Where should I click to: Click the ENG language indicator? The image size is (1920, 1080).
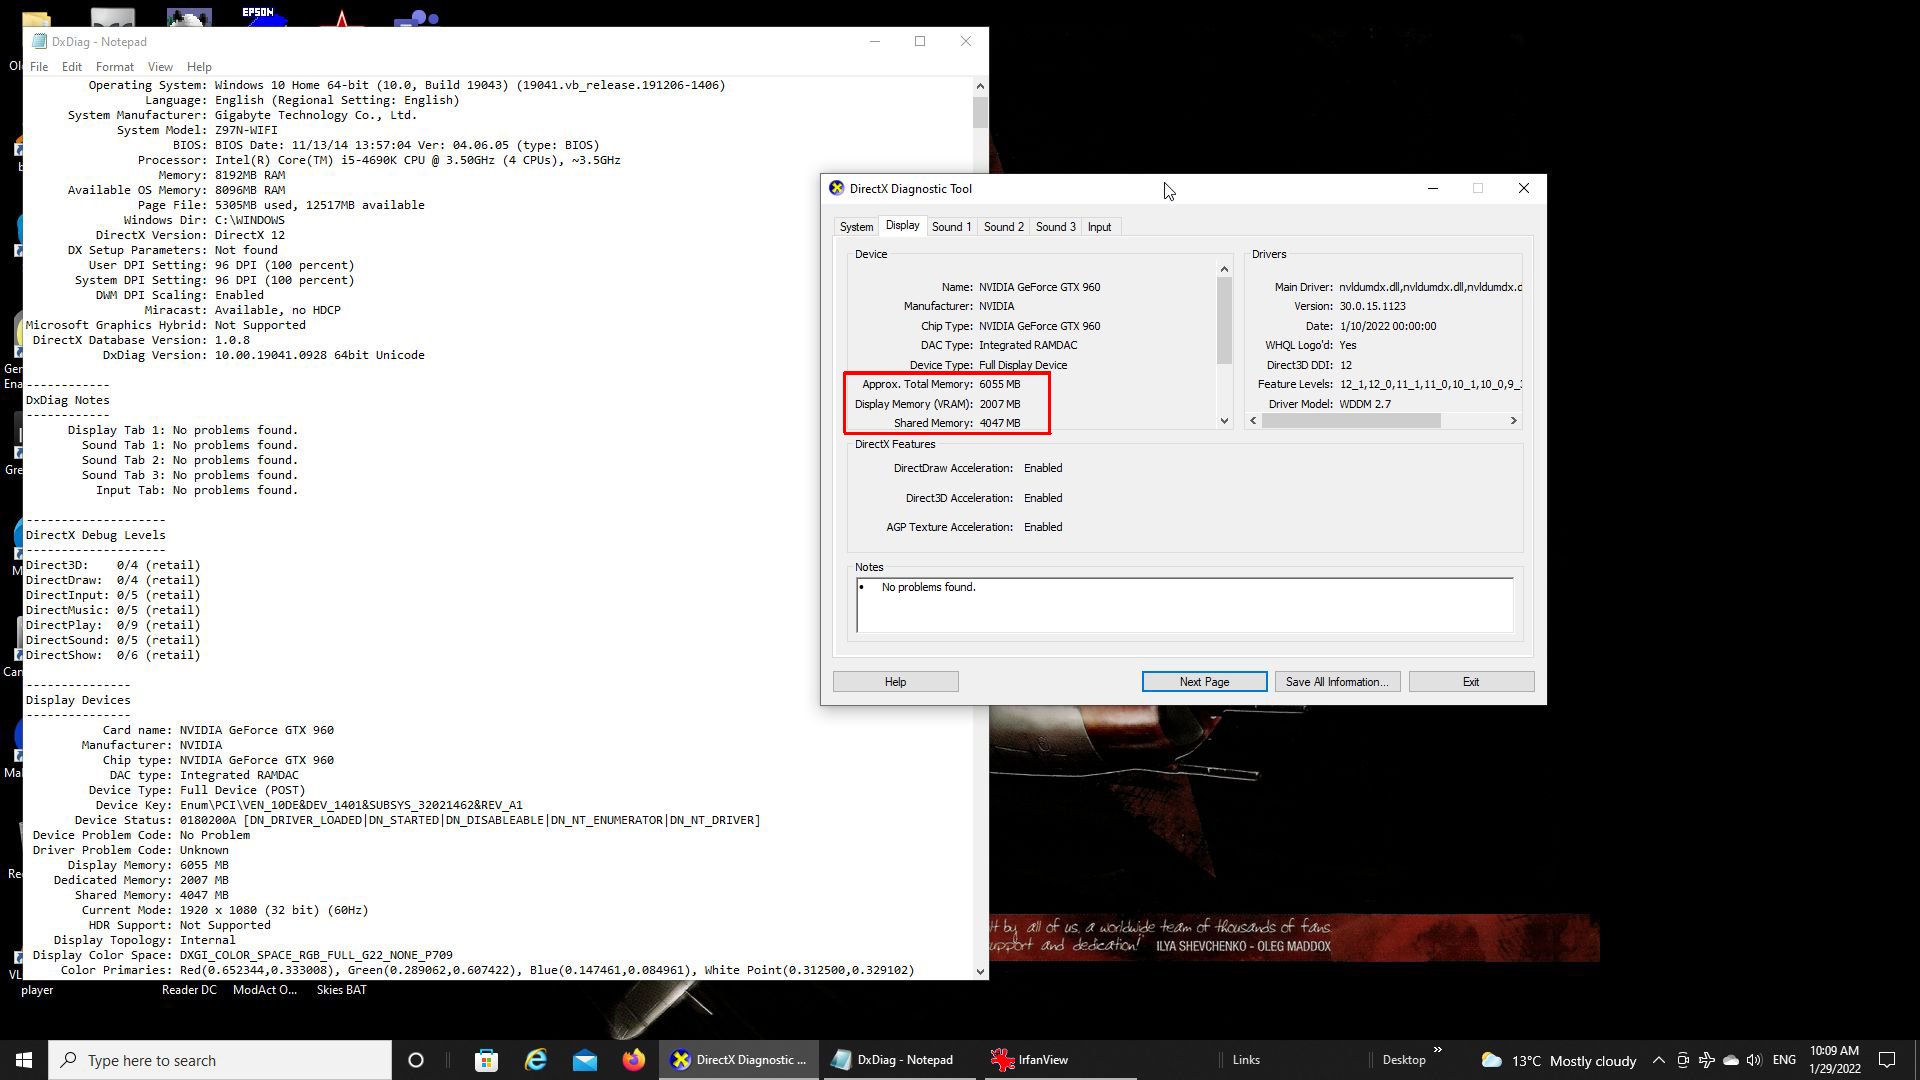click(1784, 1060)
